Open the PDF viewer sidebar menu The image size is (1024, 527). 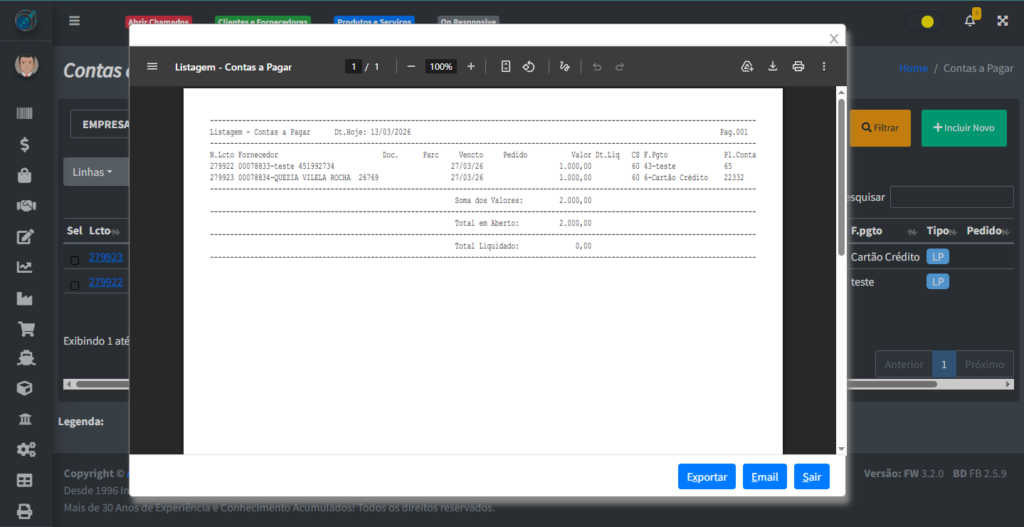(x=152, y=66)
